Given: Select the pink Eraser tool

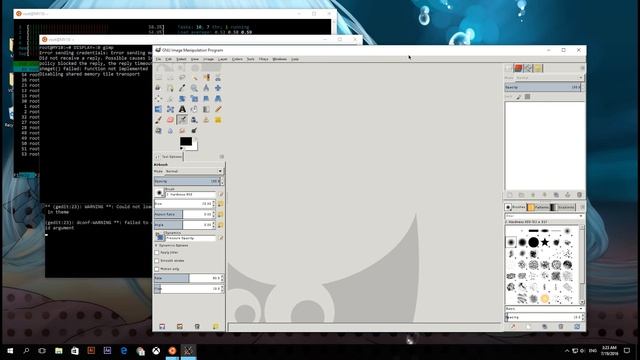Looking at the screenshot, I should [170, 120].
